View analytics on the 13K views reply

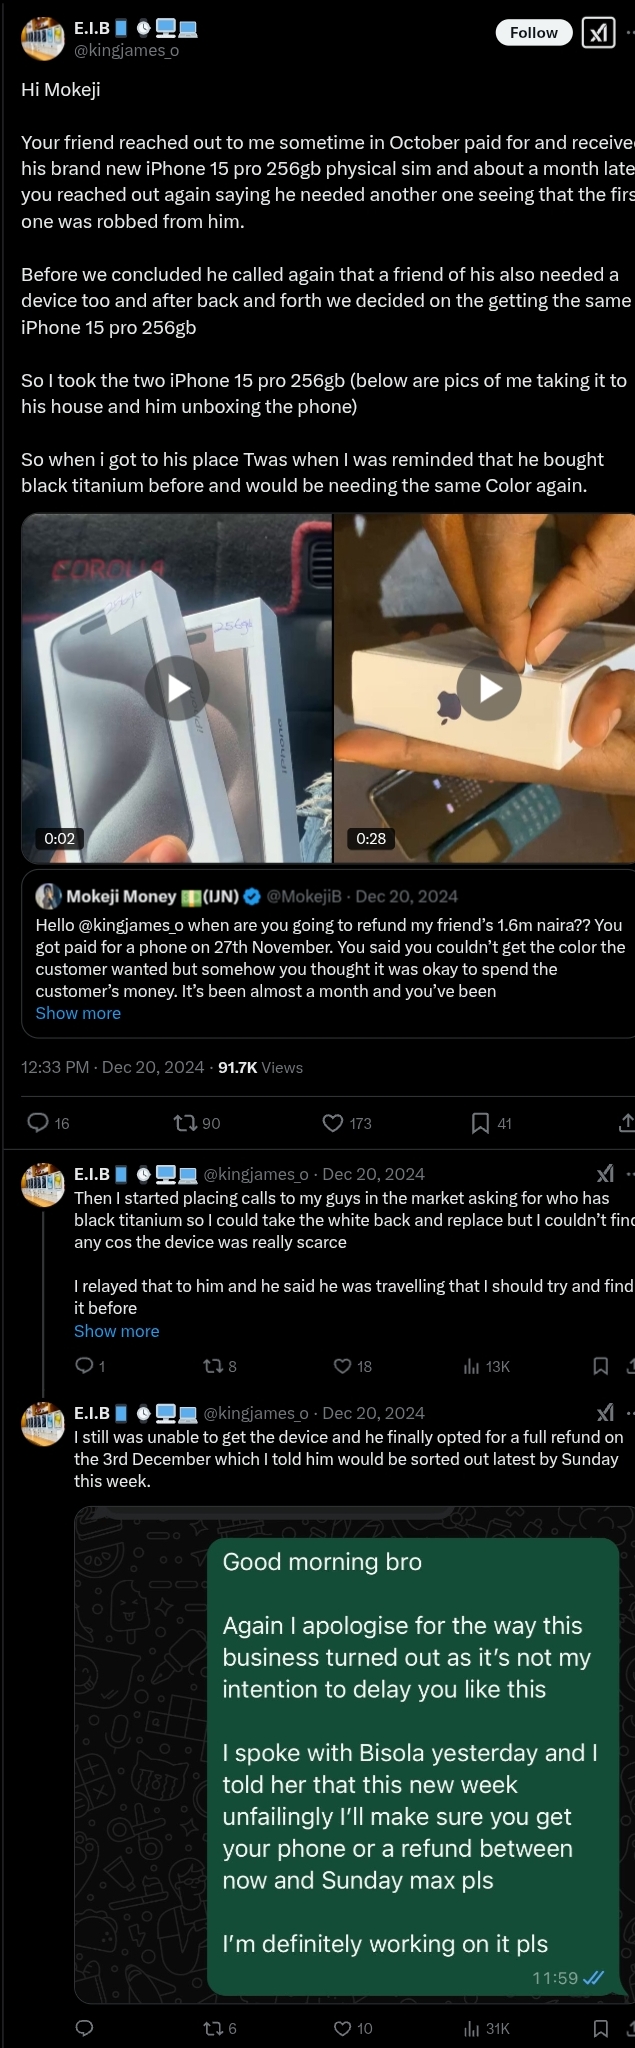[472, 1366]
